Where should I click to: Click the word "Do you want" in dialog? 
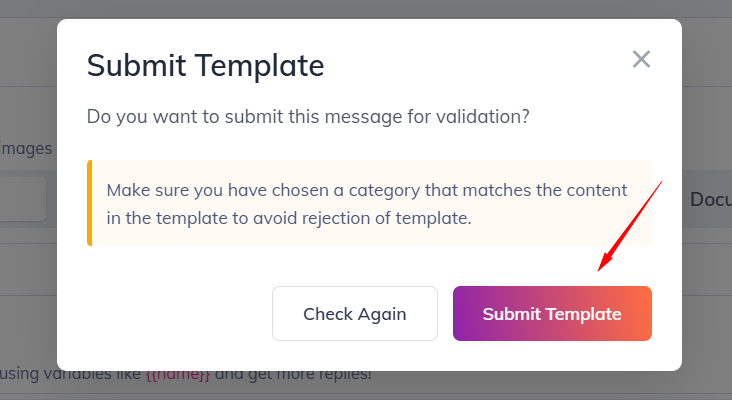point(133,117)
